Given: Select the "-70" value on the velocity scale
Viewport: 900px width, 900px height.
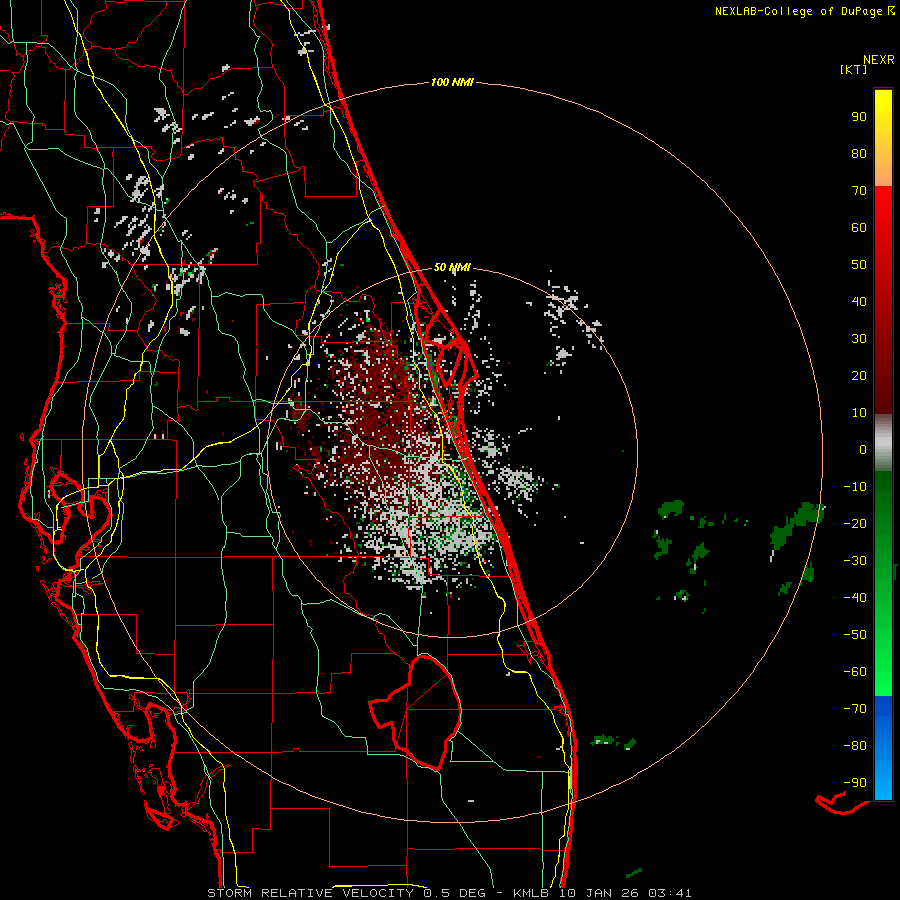Looking at the screenshot, I should tap(855, 709).
